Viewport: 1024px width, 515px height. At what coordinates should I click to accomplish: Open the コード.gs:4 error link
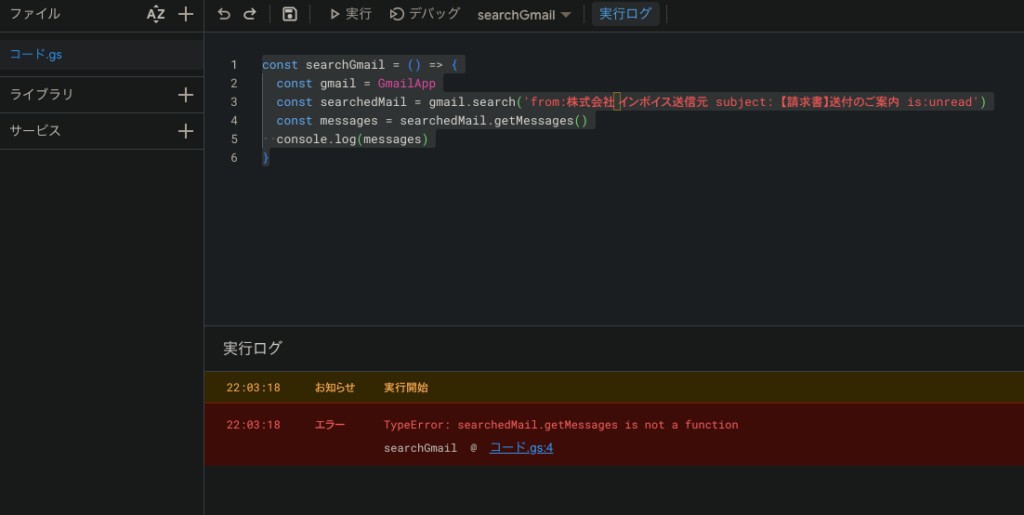pyautogui.click(x=521, y=447)
